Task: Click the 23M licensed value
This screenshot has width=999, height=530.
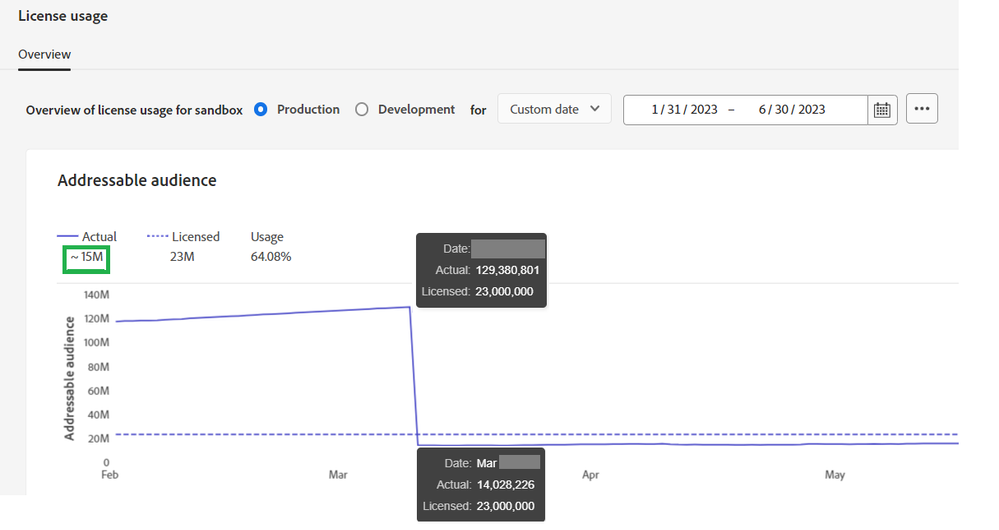Action: [182, 257]
